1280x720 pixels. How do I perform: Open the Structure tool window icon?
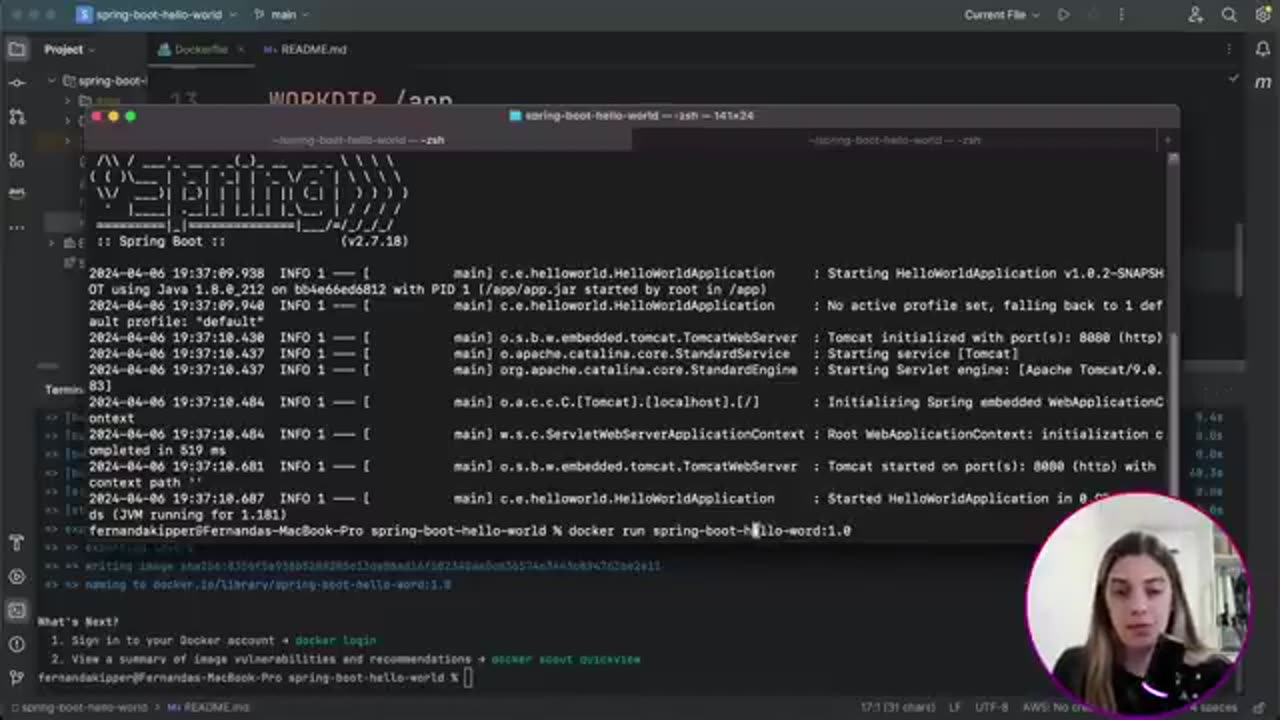pyautogui.click(x=17, y=160)
